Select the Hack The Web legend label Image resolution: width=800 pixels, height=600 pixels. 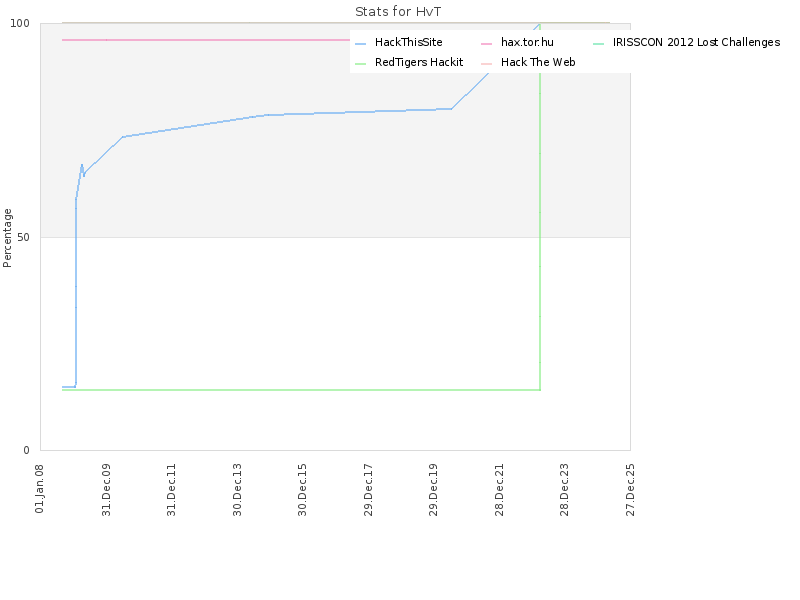(538, 62)
